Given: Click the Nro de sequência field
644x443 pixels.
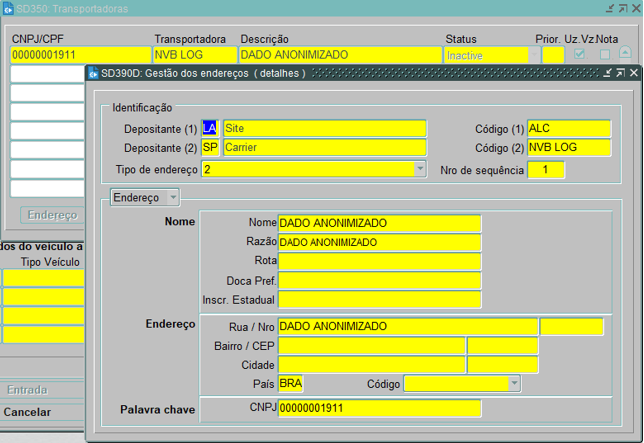Looking at the screenshot, I should point(545,170).
